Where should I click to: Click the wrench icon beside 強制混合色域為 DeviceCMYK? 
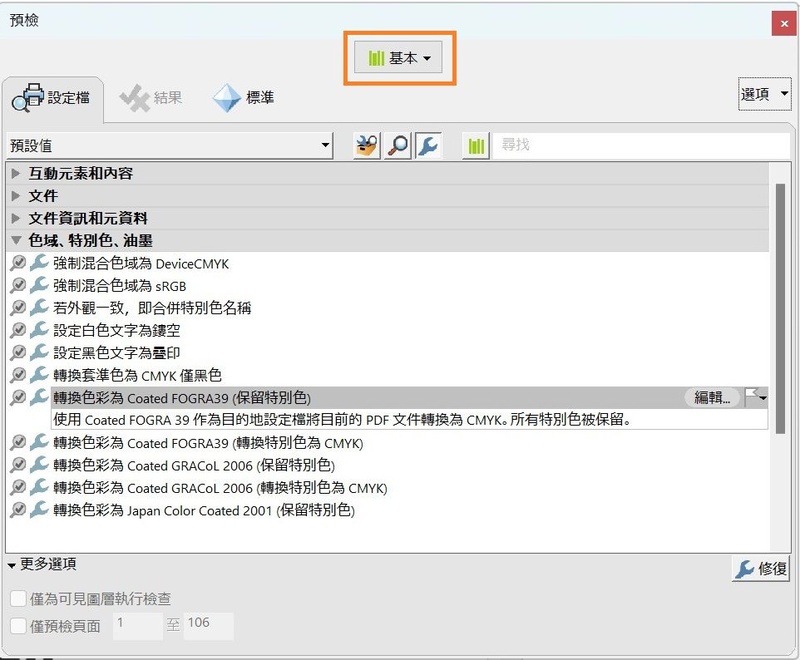tap(38, 263)
